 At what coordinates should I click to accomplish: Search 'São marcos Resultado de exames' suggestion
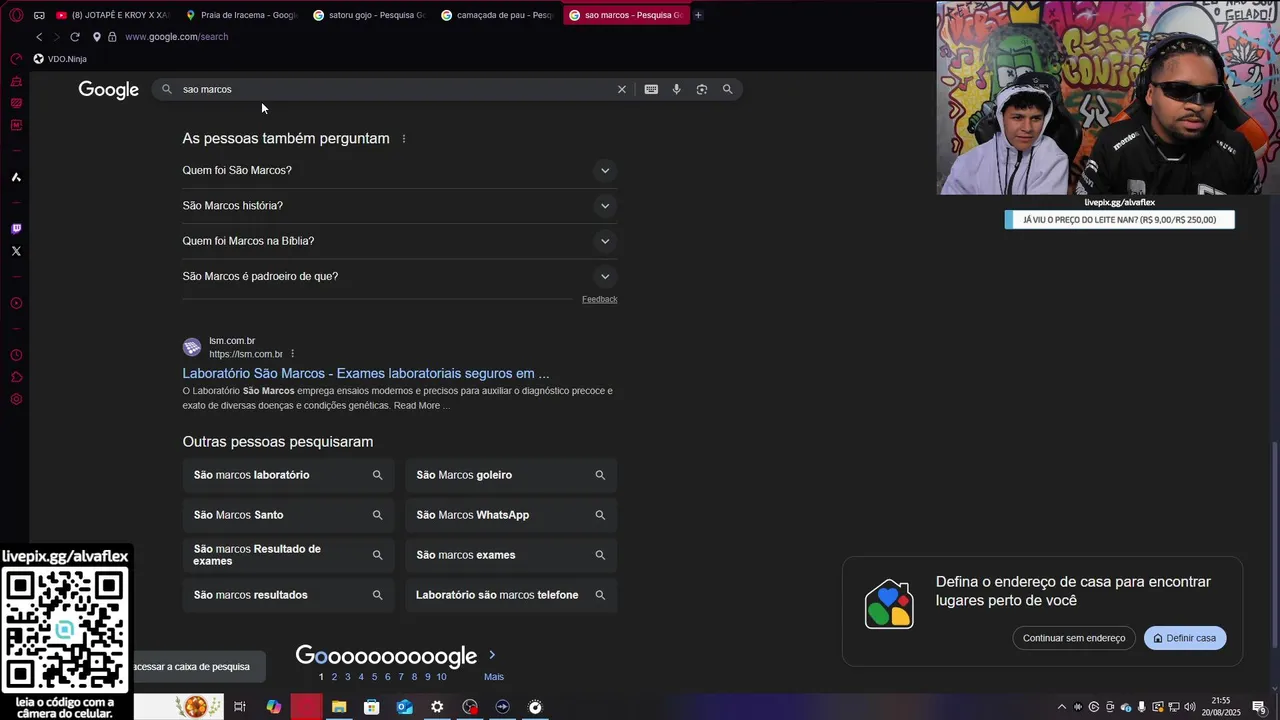pos(289,555)
